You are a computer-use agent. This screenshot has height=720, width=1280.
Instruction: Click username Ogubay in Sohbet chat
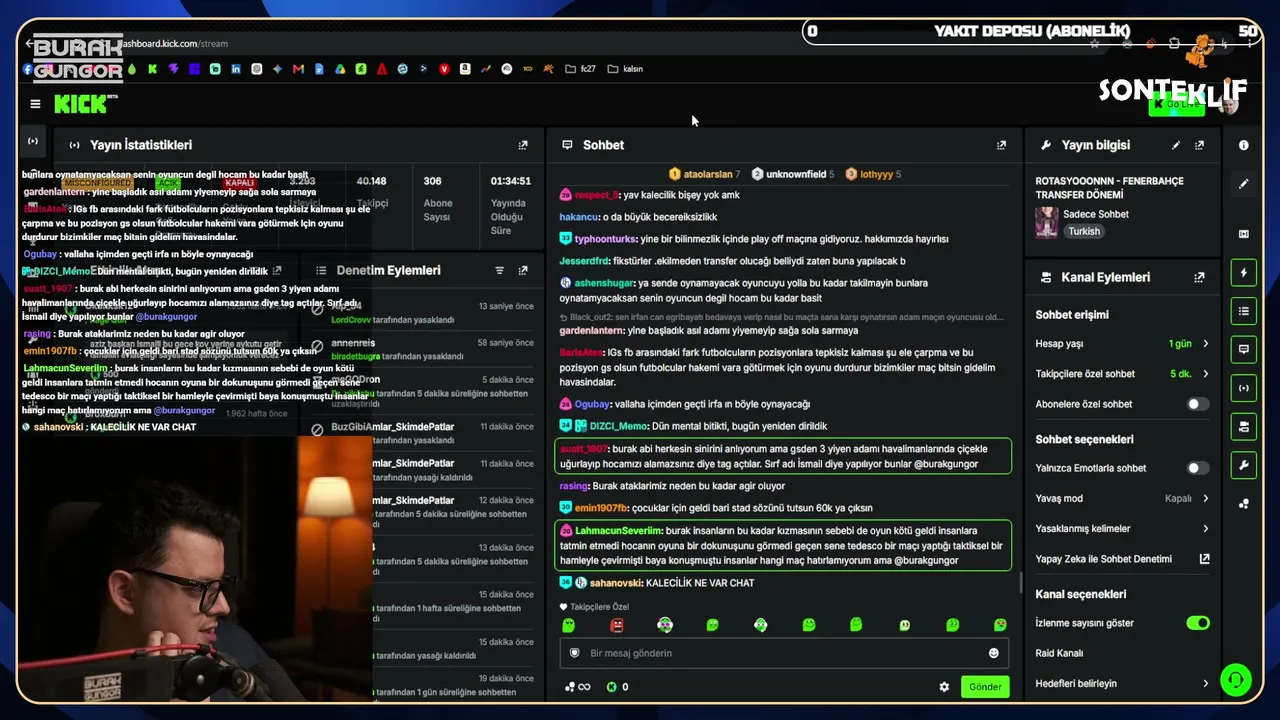[592, 404]
